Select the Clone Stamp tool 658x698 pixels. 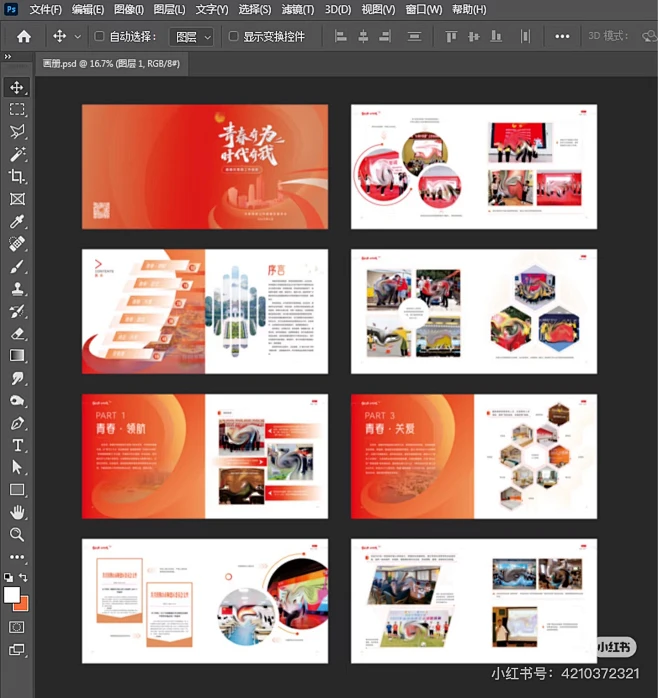click(17, 288)
